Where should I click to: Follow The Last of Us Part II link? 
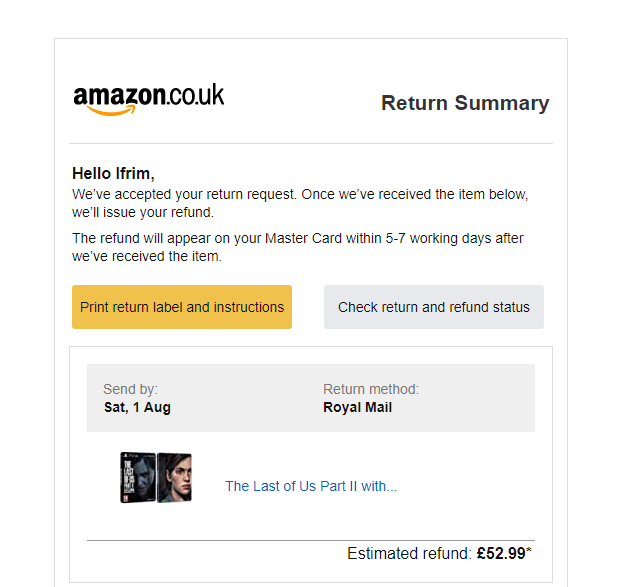pyautogui.click(x=311, y=486)
